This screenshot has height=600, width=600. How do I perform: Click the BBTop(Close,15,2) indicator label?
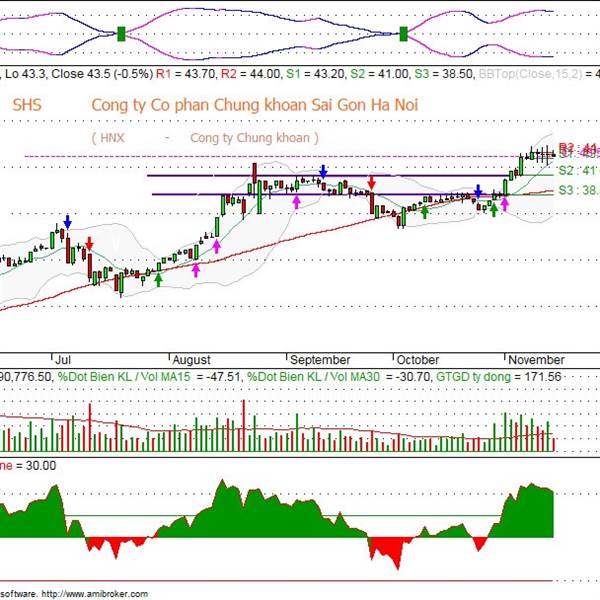point(530,73)
